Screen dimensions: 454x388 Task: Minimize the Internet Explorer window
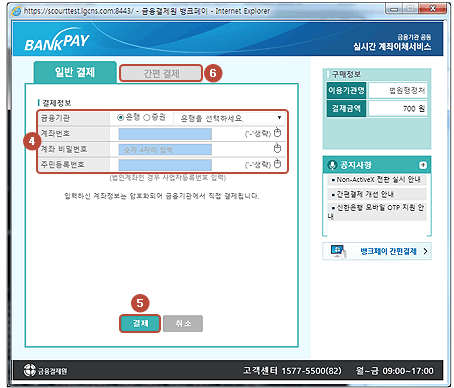[x=394, y=9]
